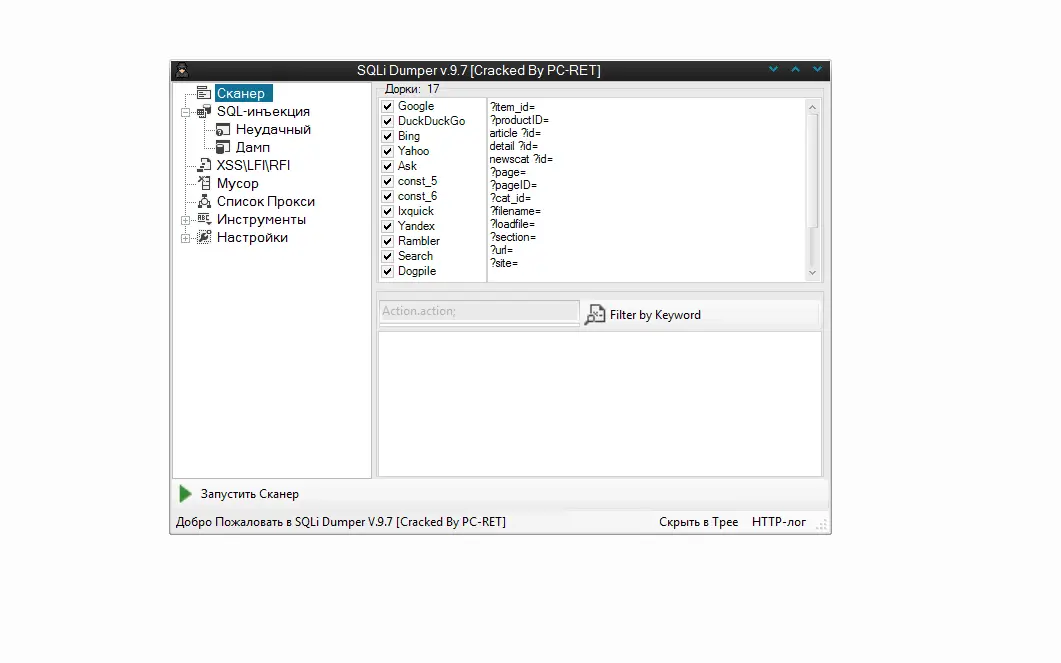Click the Сканер scanner icon in the tree

click(204, 93)
